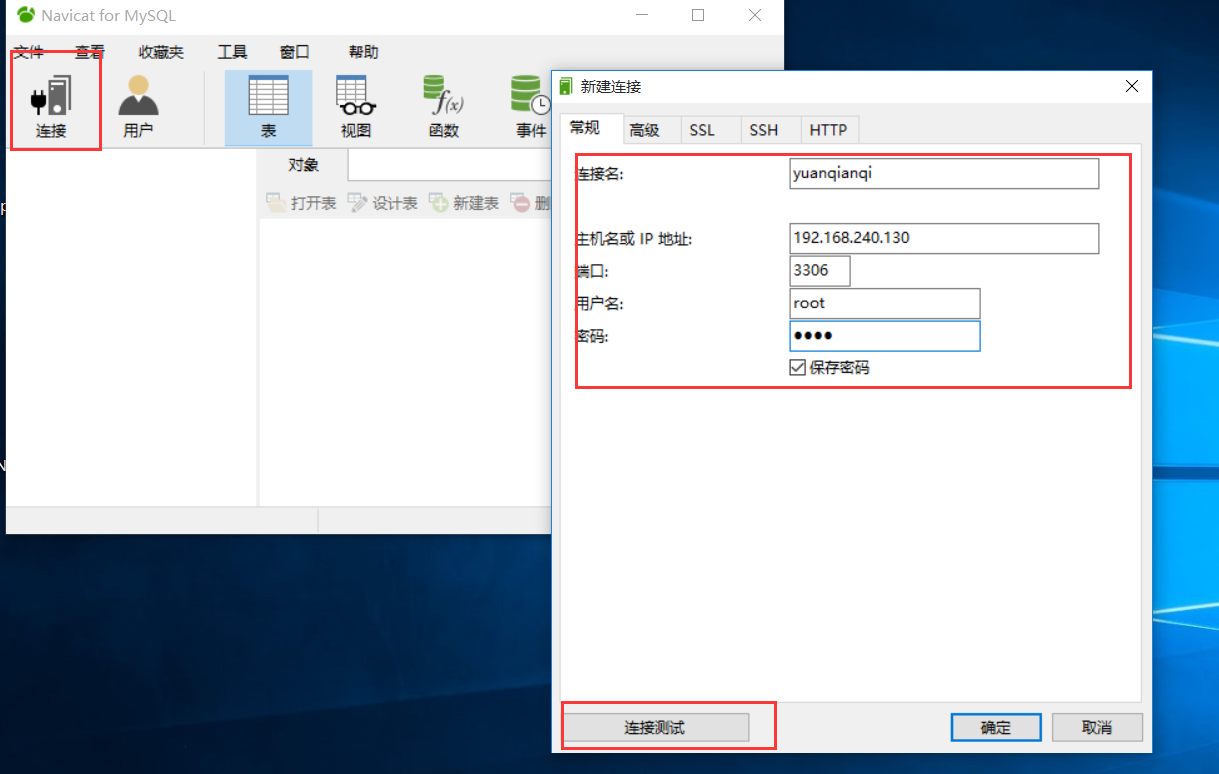Screen dimensions: 1219x774
Task: Switch to the HTTP tab
Action: point(828,129)
